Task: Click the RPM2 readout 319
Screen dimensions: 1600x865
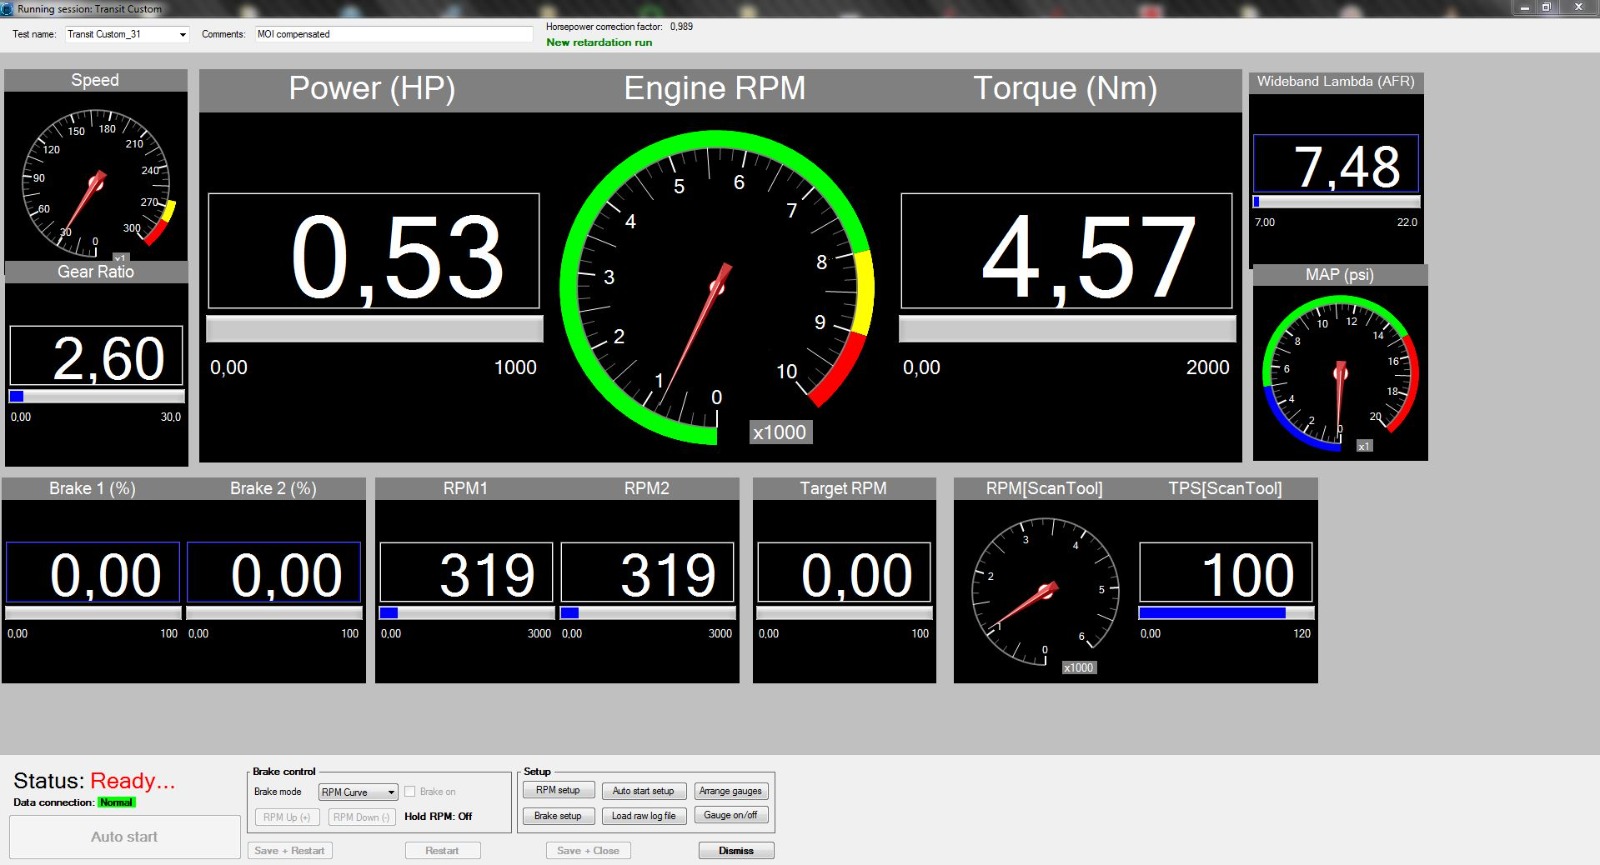Action: click(x=647, y=573)
